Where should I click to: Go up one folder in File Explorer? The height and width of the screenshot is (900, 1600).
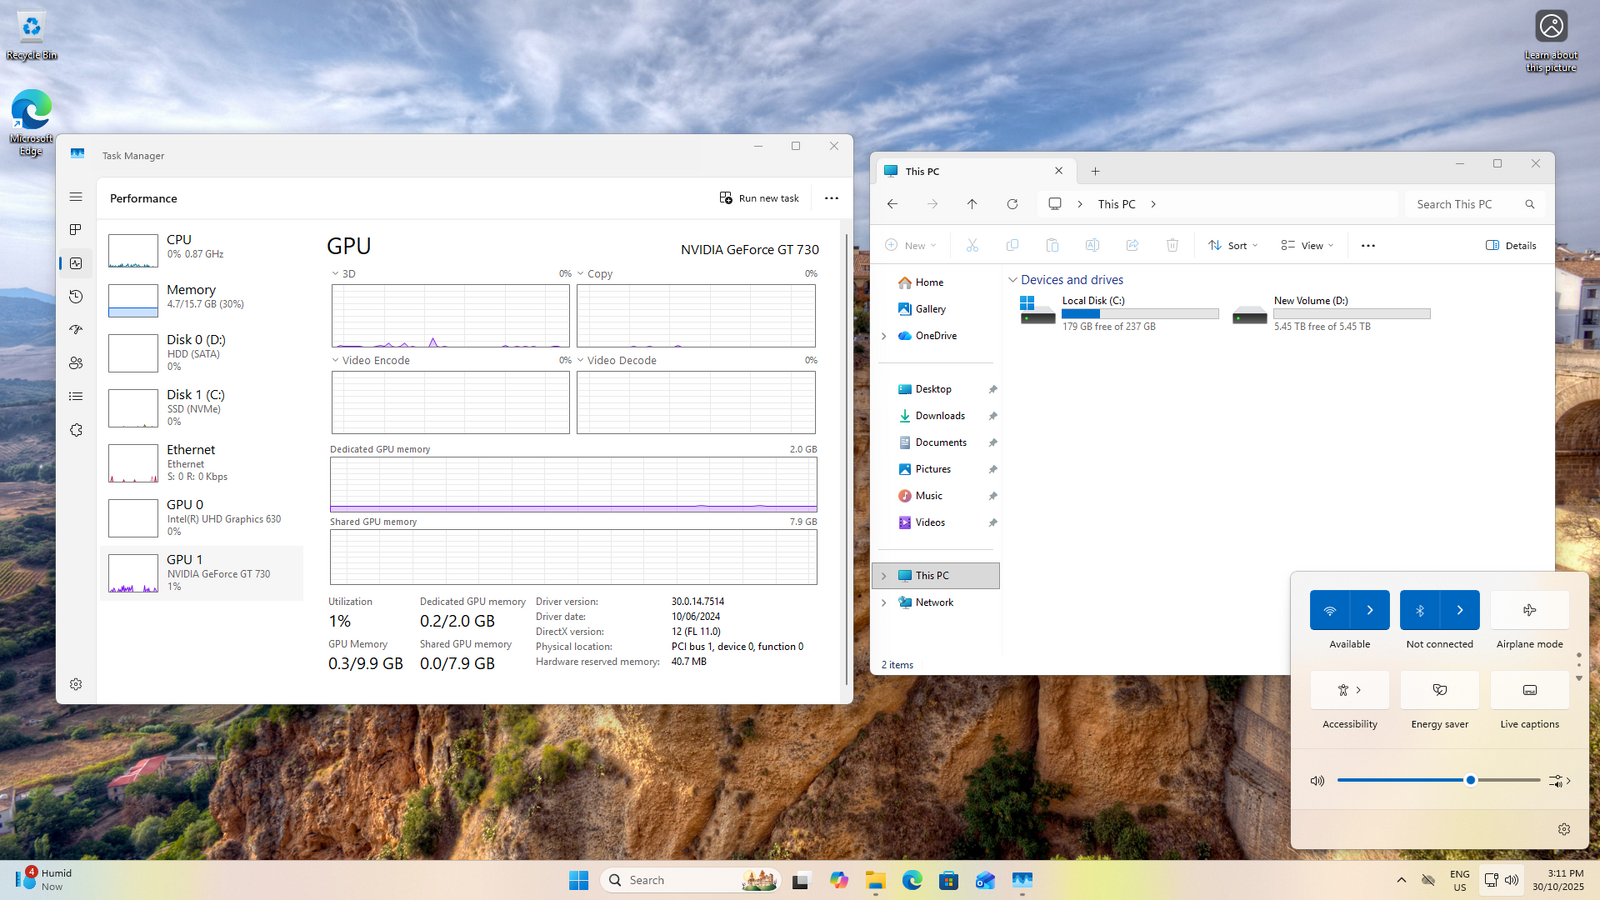click(x=972, y=204)
